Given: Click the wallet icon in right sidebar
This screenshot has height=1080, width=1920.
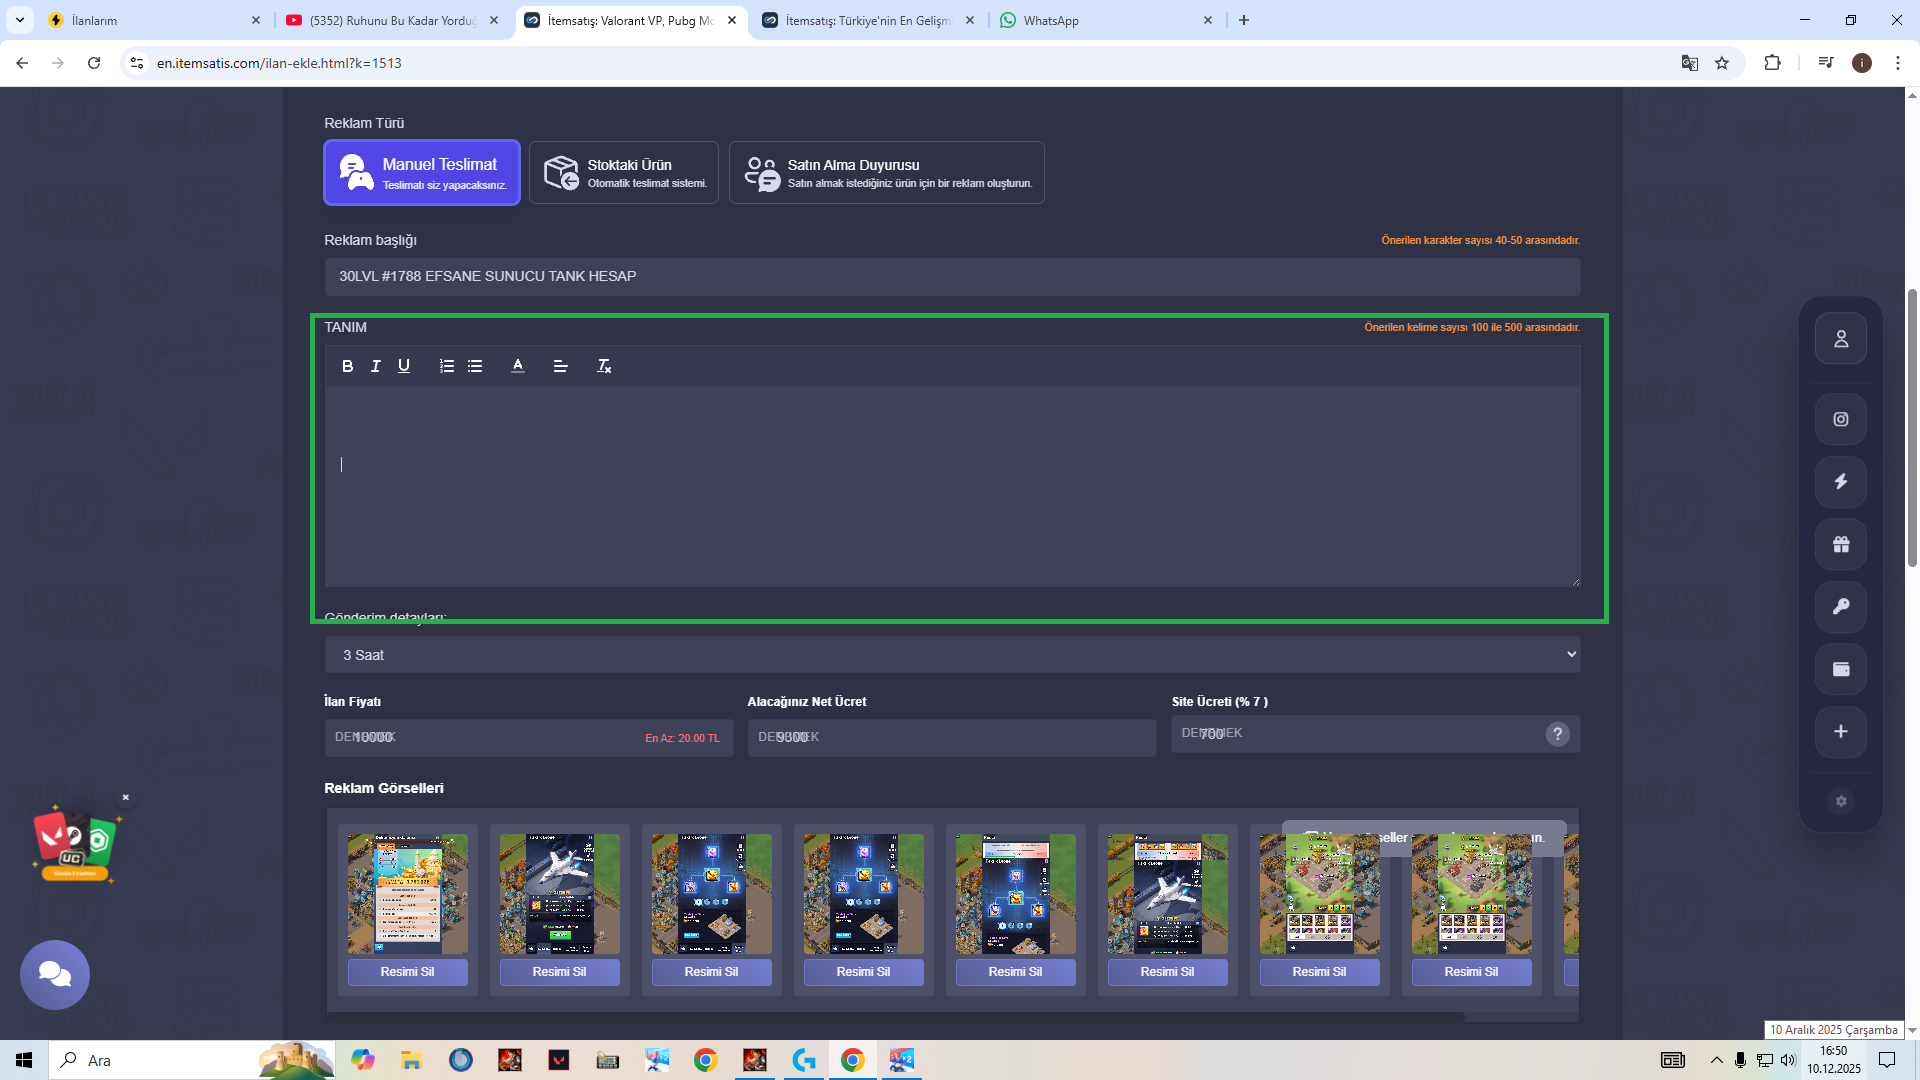Looking at the screenshot, I should [x=1841, y=669].
